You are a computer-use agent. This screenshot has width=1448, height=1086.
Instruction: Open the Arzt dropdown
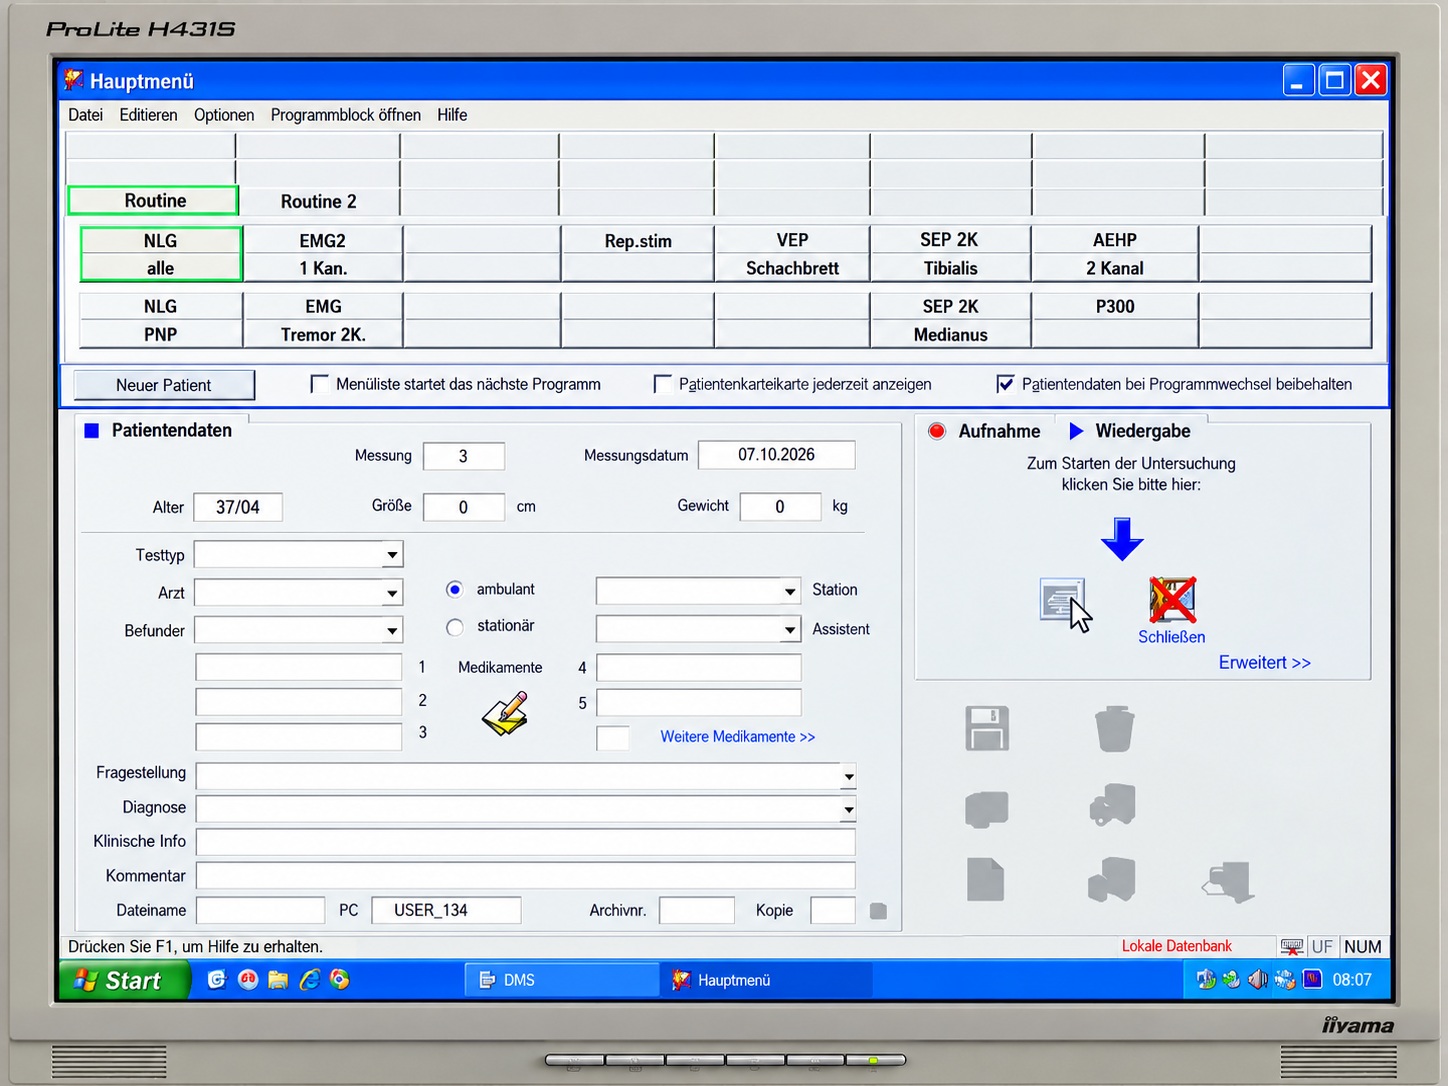[x=392, y=593]
